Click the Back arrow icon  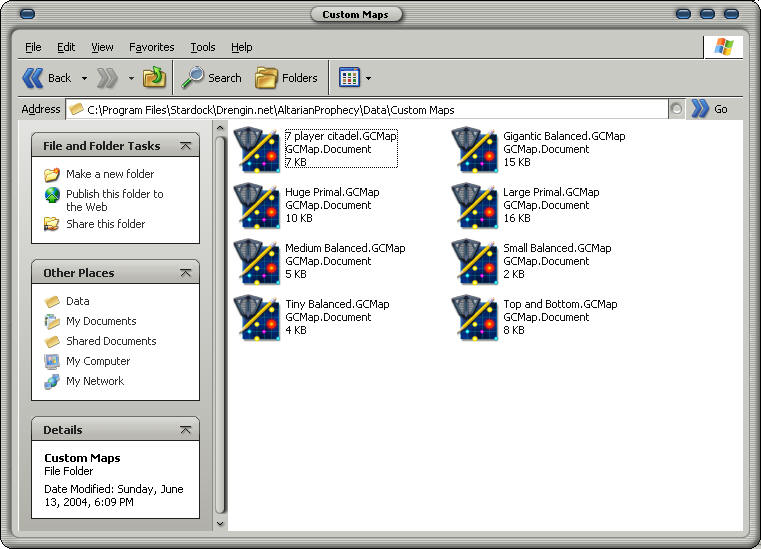coord(33,78)
